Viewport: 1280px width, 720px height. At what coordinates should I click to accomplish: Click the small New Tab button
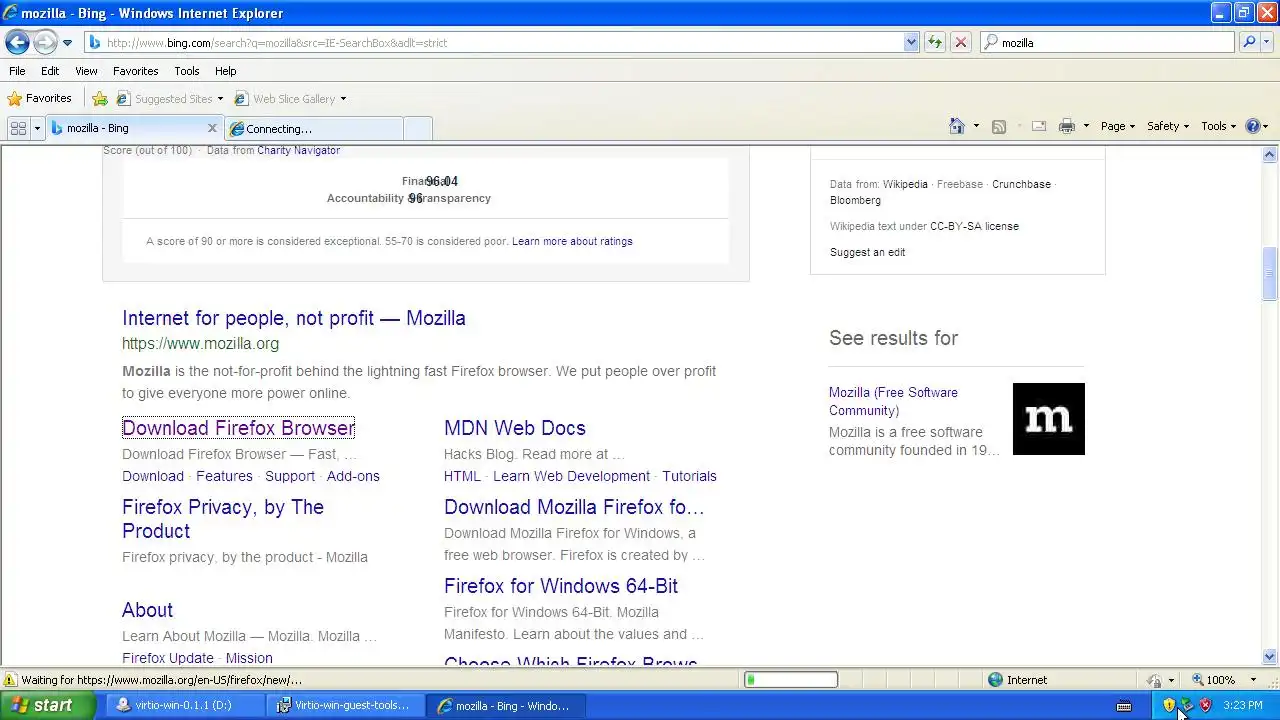tap(418, 129)
